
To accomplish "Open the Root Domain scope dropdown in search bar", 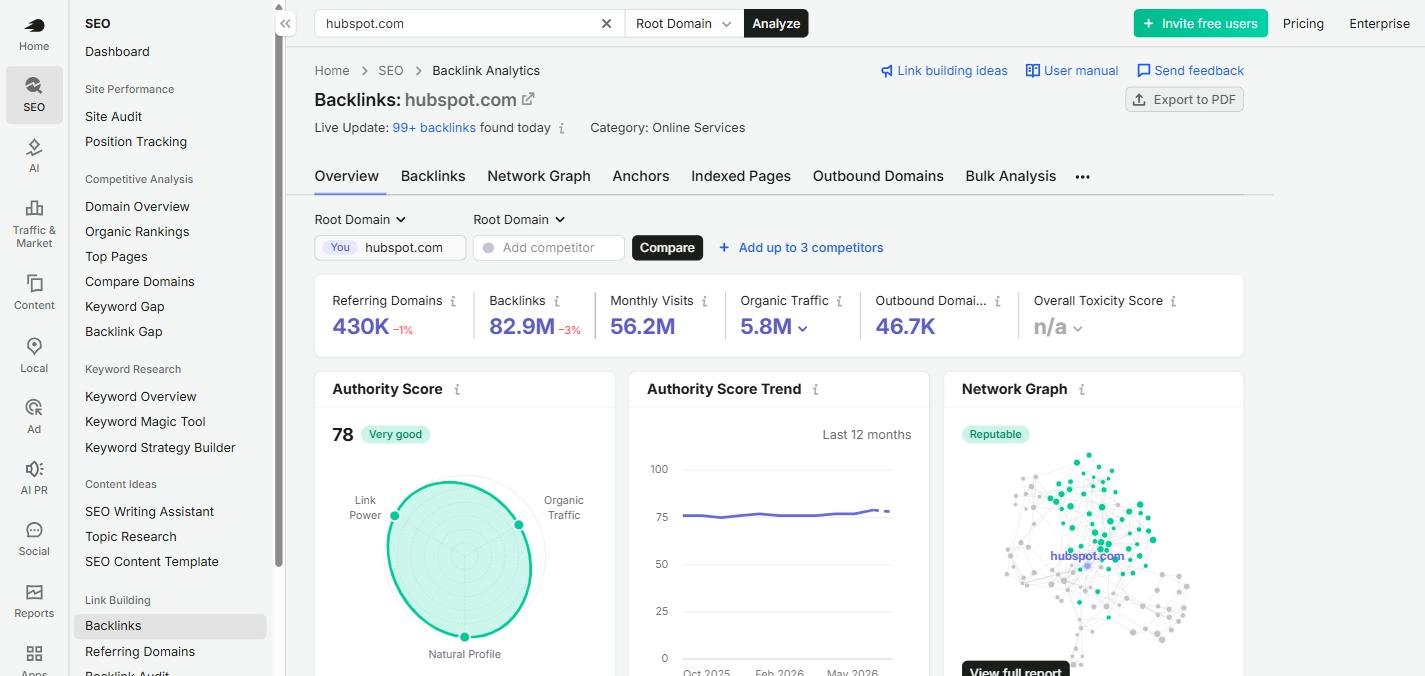I will 684,23.
